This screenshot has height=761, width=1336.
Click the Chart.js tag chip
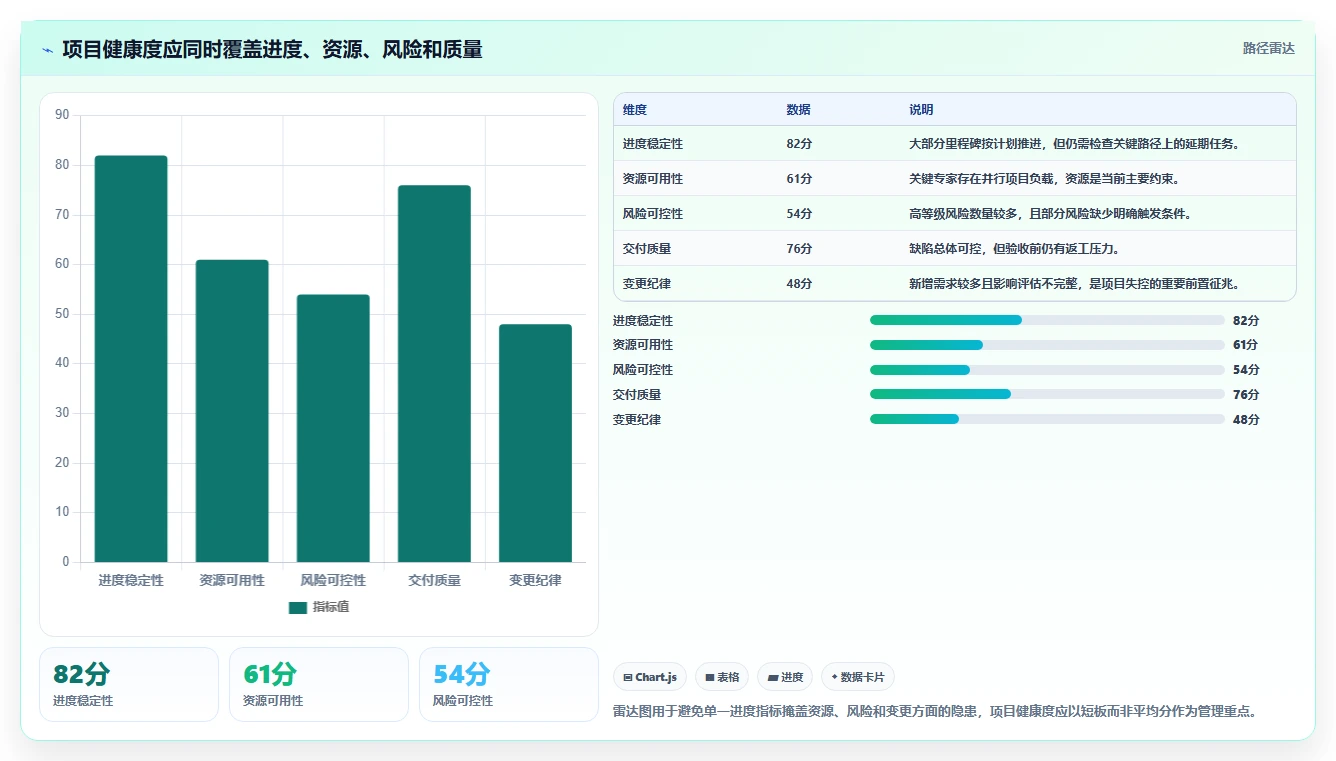(650, 677)
